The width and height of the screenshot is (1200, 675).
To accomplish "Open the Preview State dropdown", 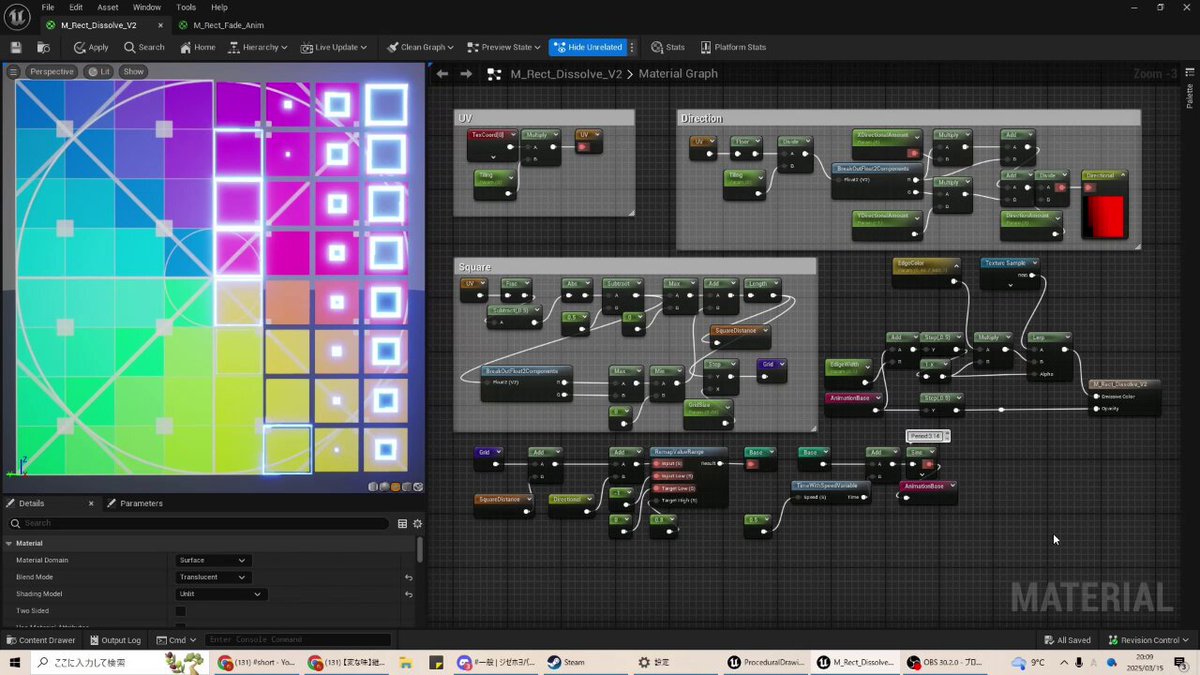I will 504,47.
